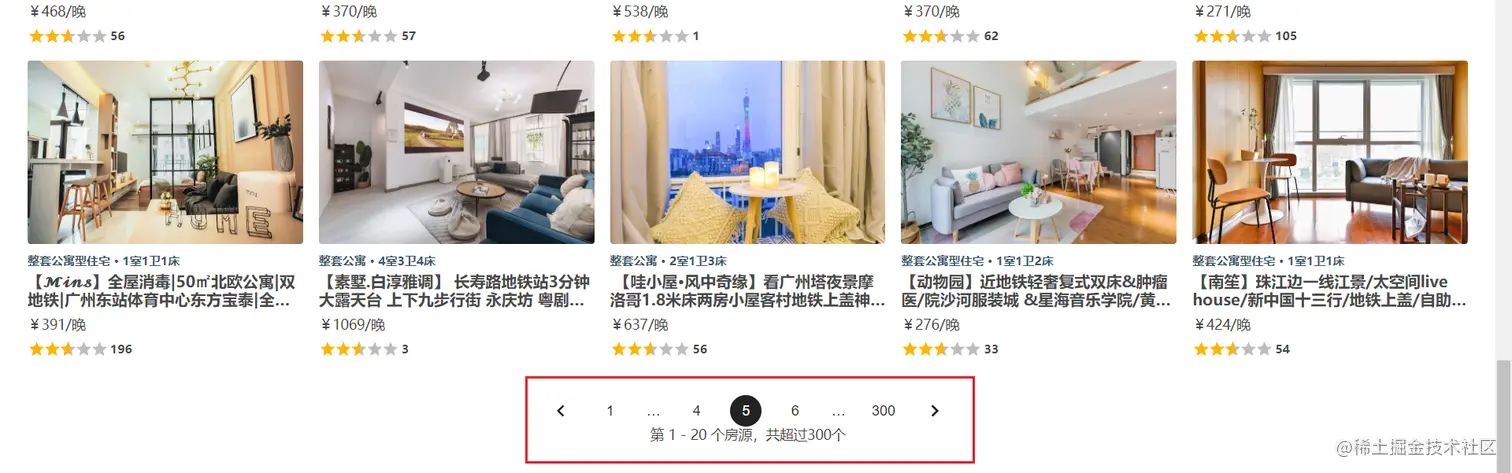Click current page 5 indicator
1512x473 pixels.
tap(746, 411)
